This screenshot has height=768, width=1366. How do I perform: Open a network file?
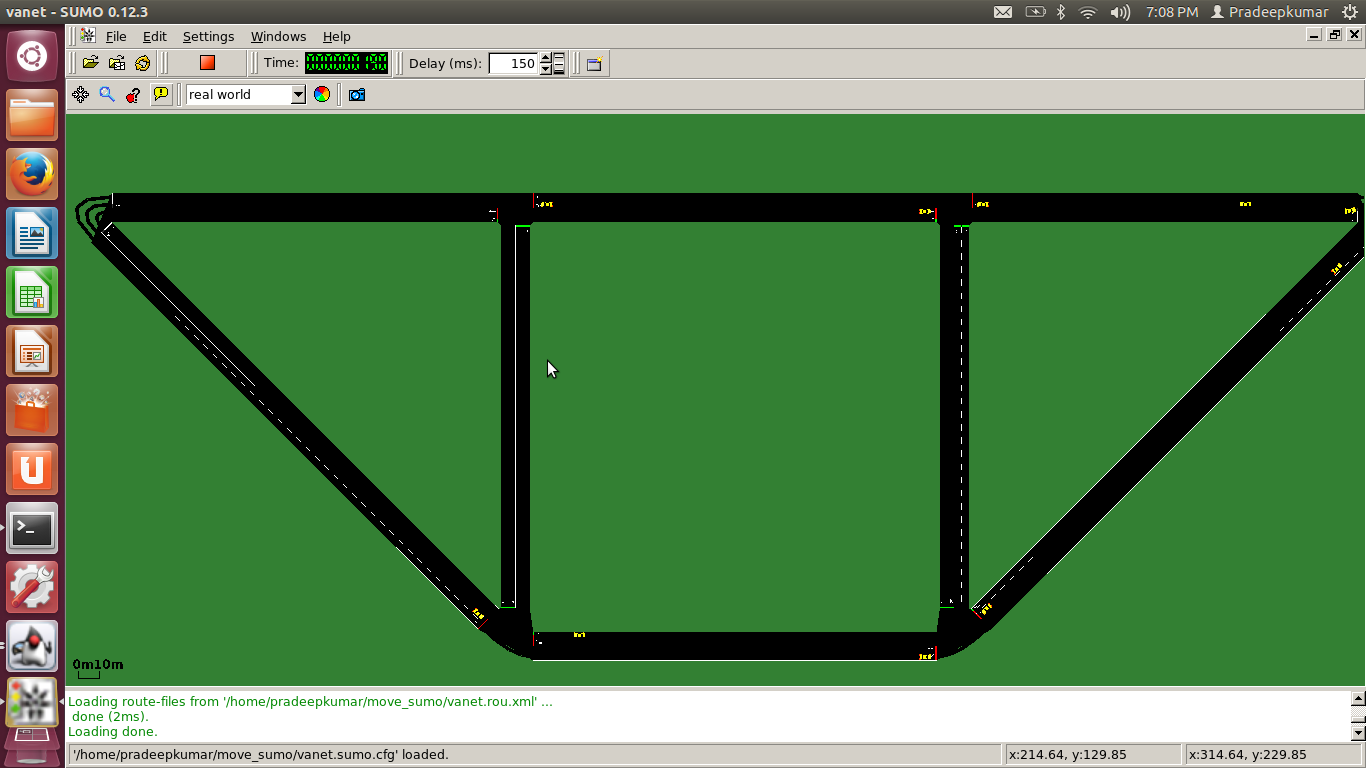click(x=116, y=63)
